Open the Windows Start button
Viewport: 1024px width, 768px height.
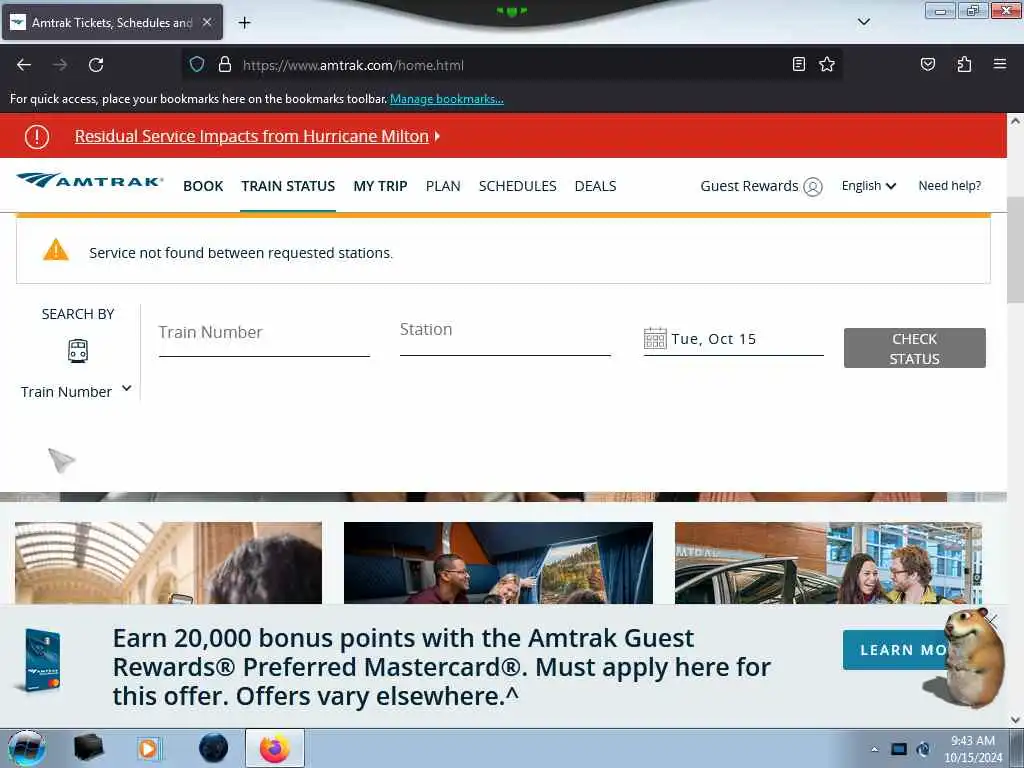tap(26, 748)
